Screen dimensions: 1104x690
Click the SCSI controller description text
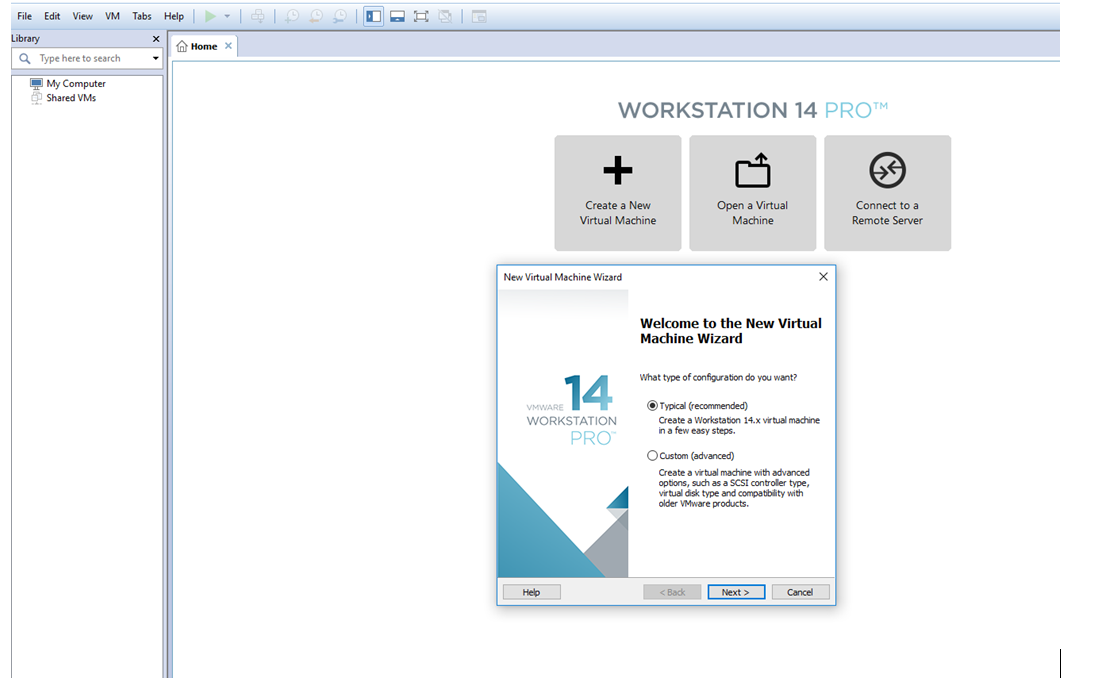[734, 488]
